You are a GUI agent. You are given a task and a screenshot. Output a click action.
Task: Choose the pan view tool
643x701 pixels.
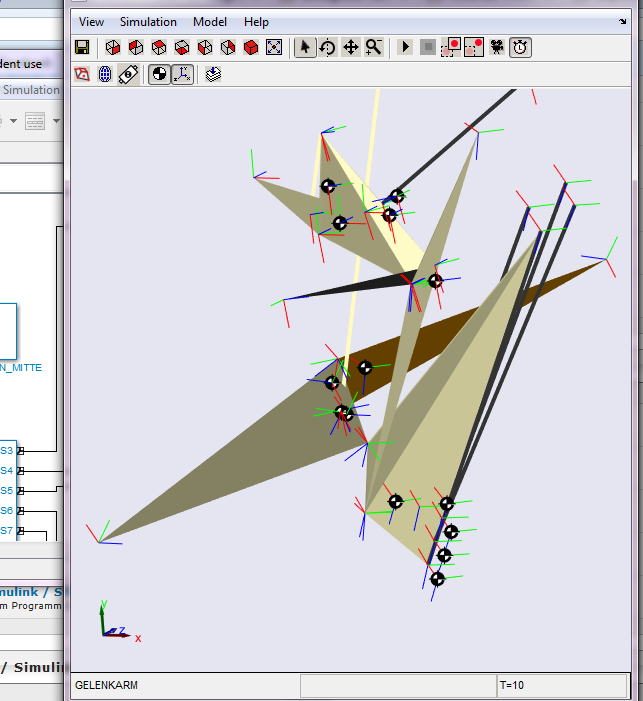click(x=351, y=47)
